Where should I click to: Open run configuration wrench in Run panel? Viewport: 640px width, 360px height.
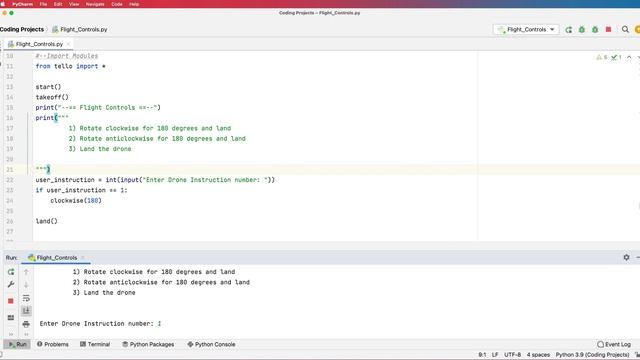click(x=11, y=284)
